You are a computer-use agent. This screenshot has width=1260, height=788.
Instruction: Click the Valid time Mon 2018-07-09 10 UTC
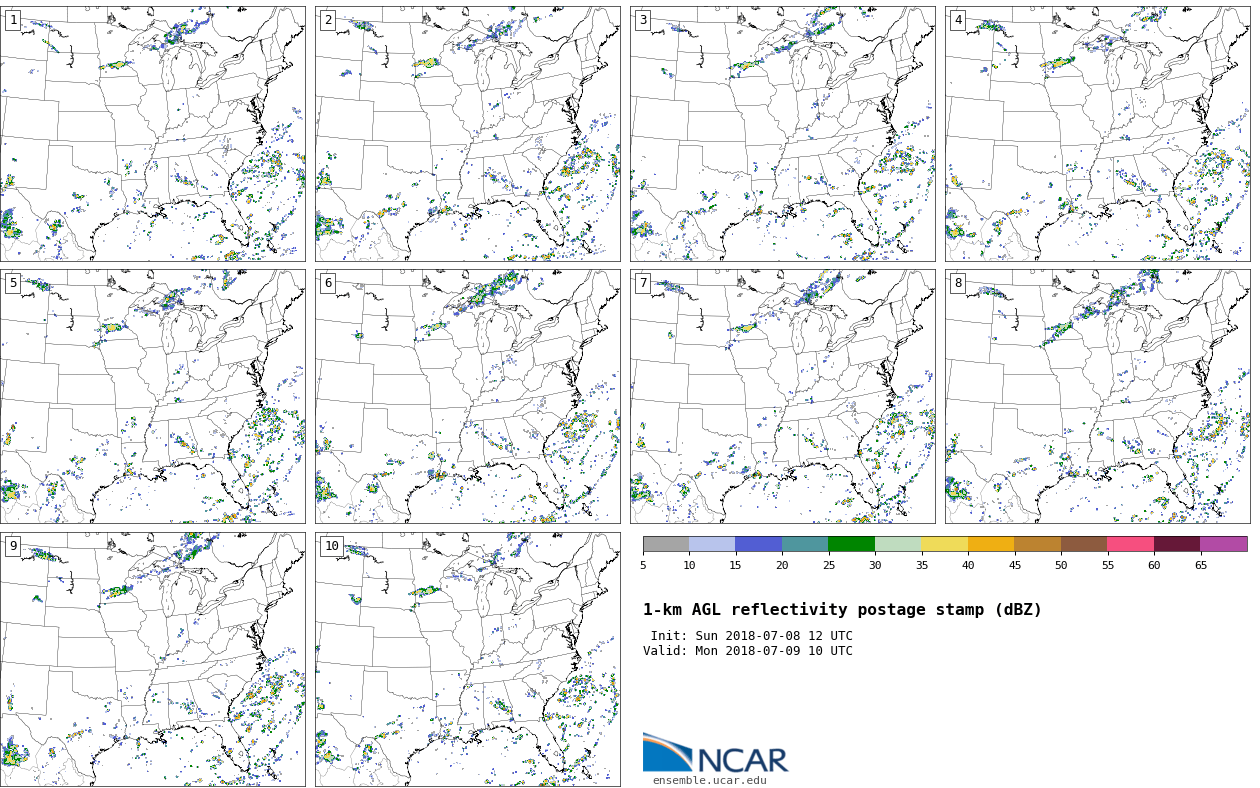point(748,651)
